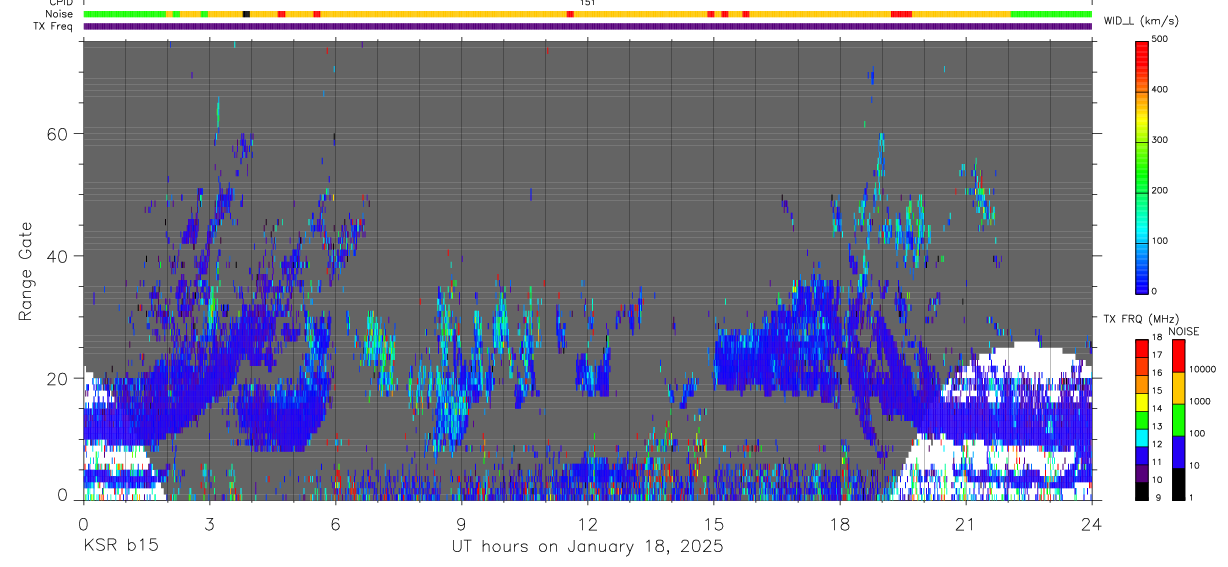The image size is (1228, 567).
Task: Click the yellow swatch in the TX FRQ legend
Action: click(1141, 403)
